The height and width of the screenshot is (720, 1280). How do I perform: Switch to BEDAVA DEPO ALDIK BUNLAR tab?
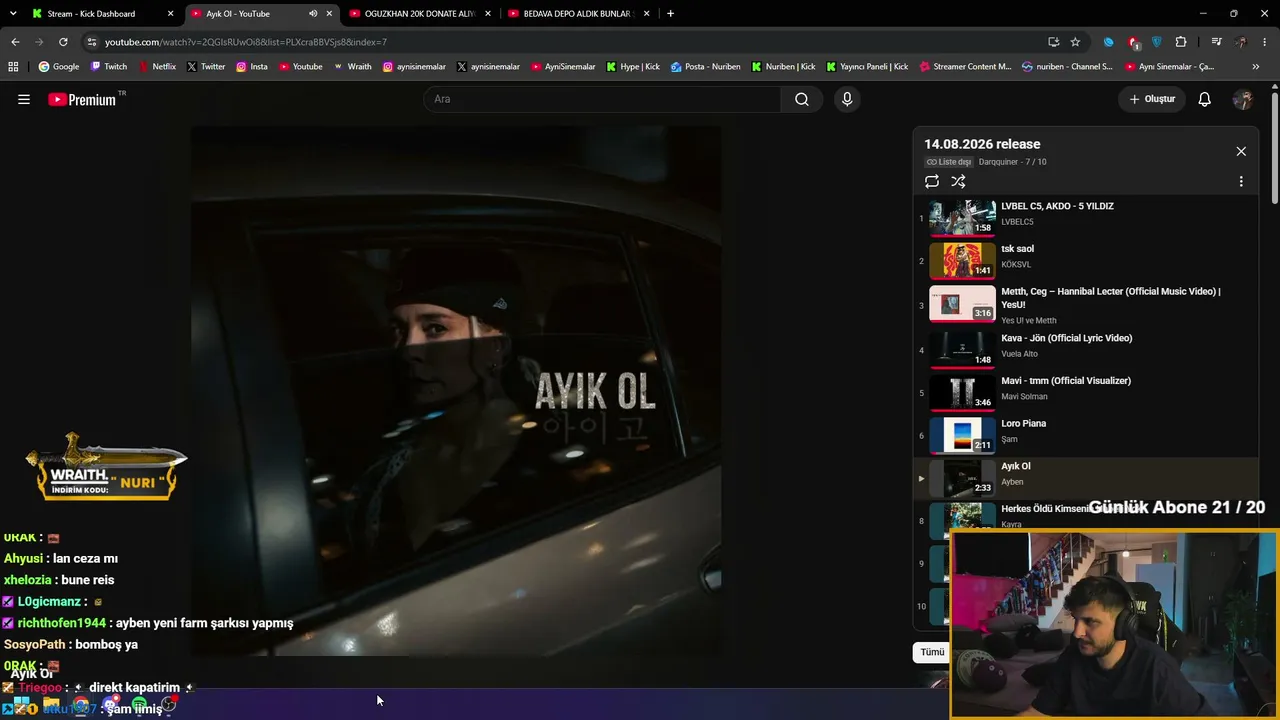577,14
